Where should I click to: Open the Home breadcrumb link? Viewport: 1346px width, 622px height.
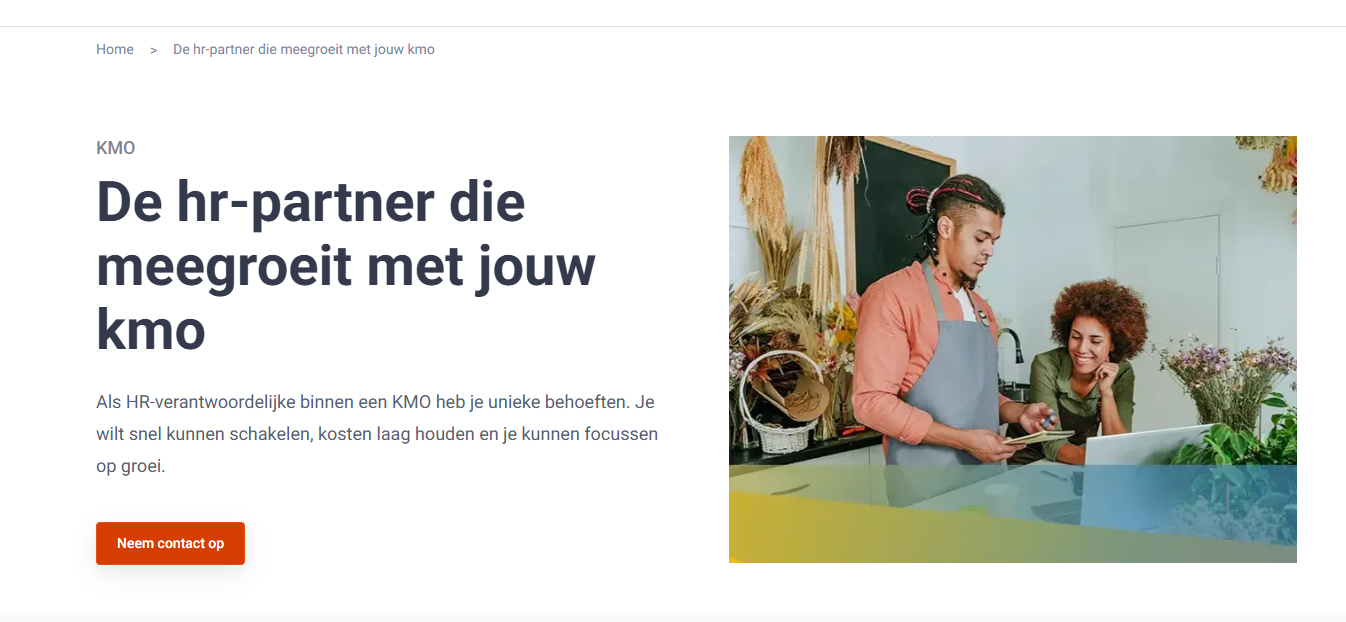click(115, 49)
